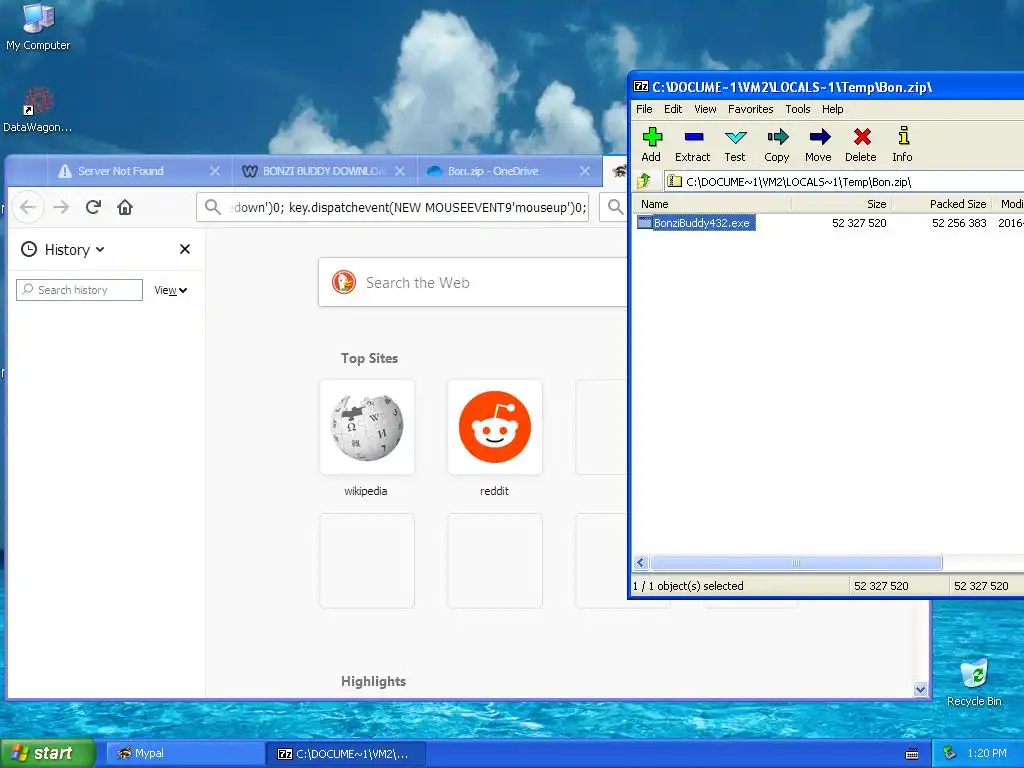Go up one folder level in 7-Zip
The width and height of the screenshot is (1024, 768).
point(645,181)
